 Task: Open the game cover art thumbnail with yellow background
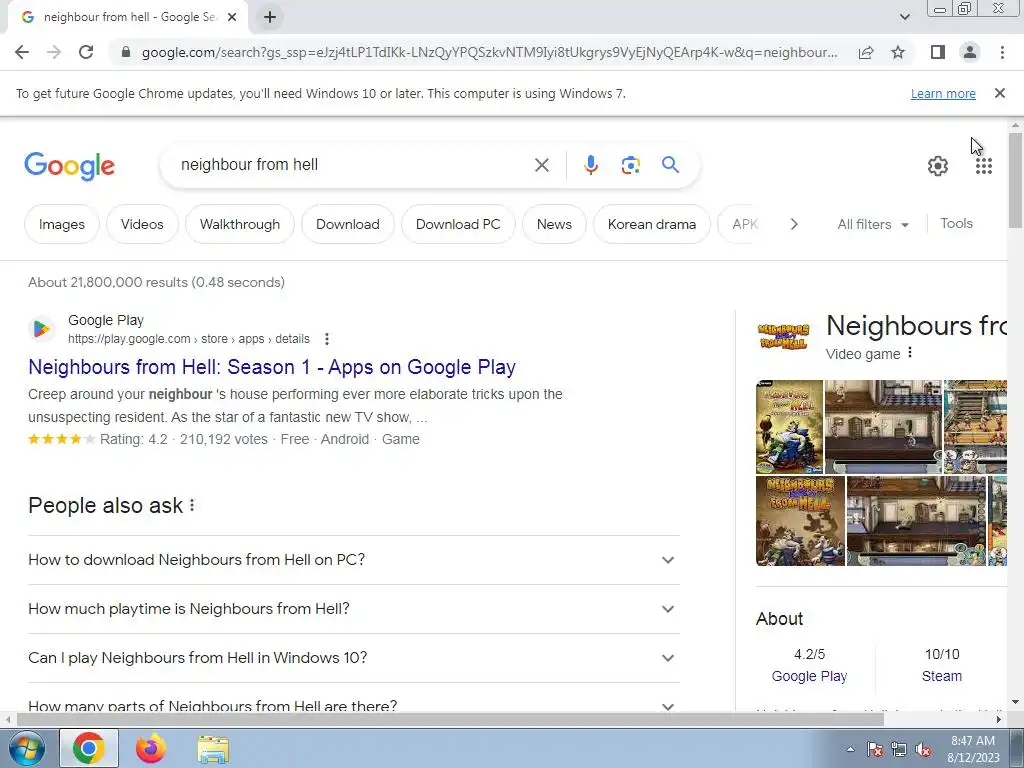tap(790, 426)
